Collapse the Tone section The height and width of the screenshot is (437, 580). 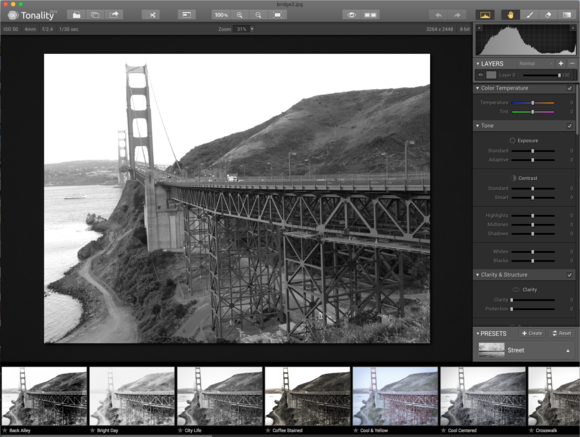tap(478, 126)
